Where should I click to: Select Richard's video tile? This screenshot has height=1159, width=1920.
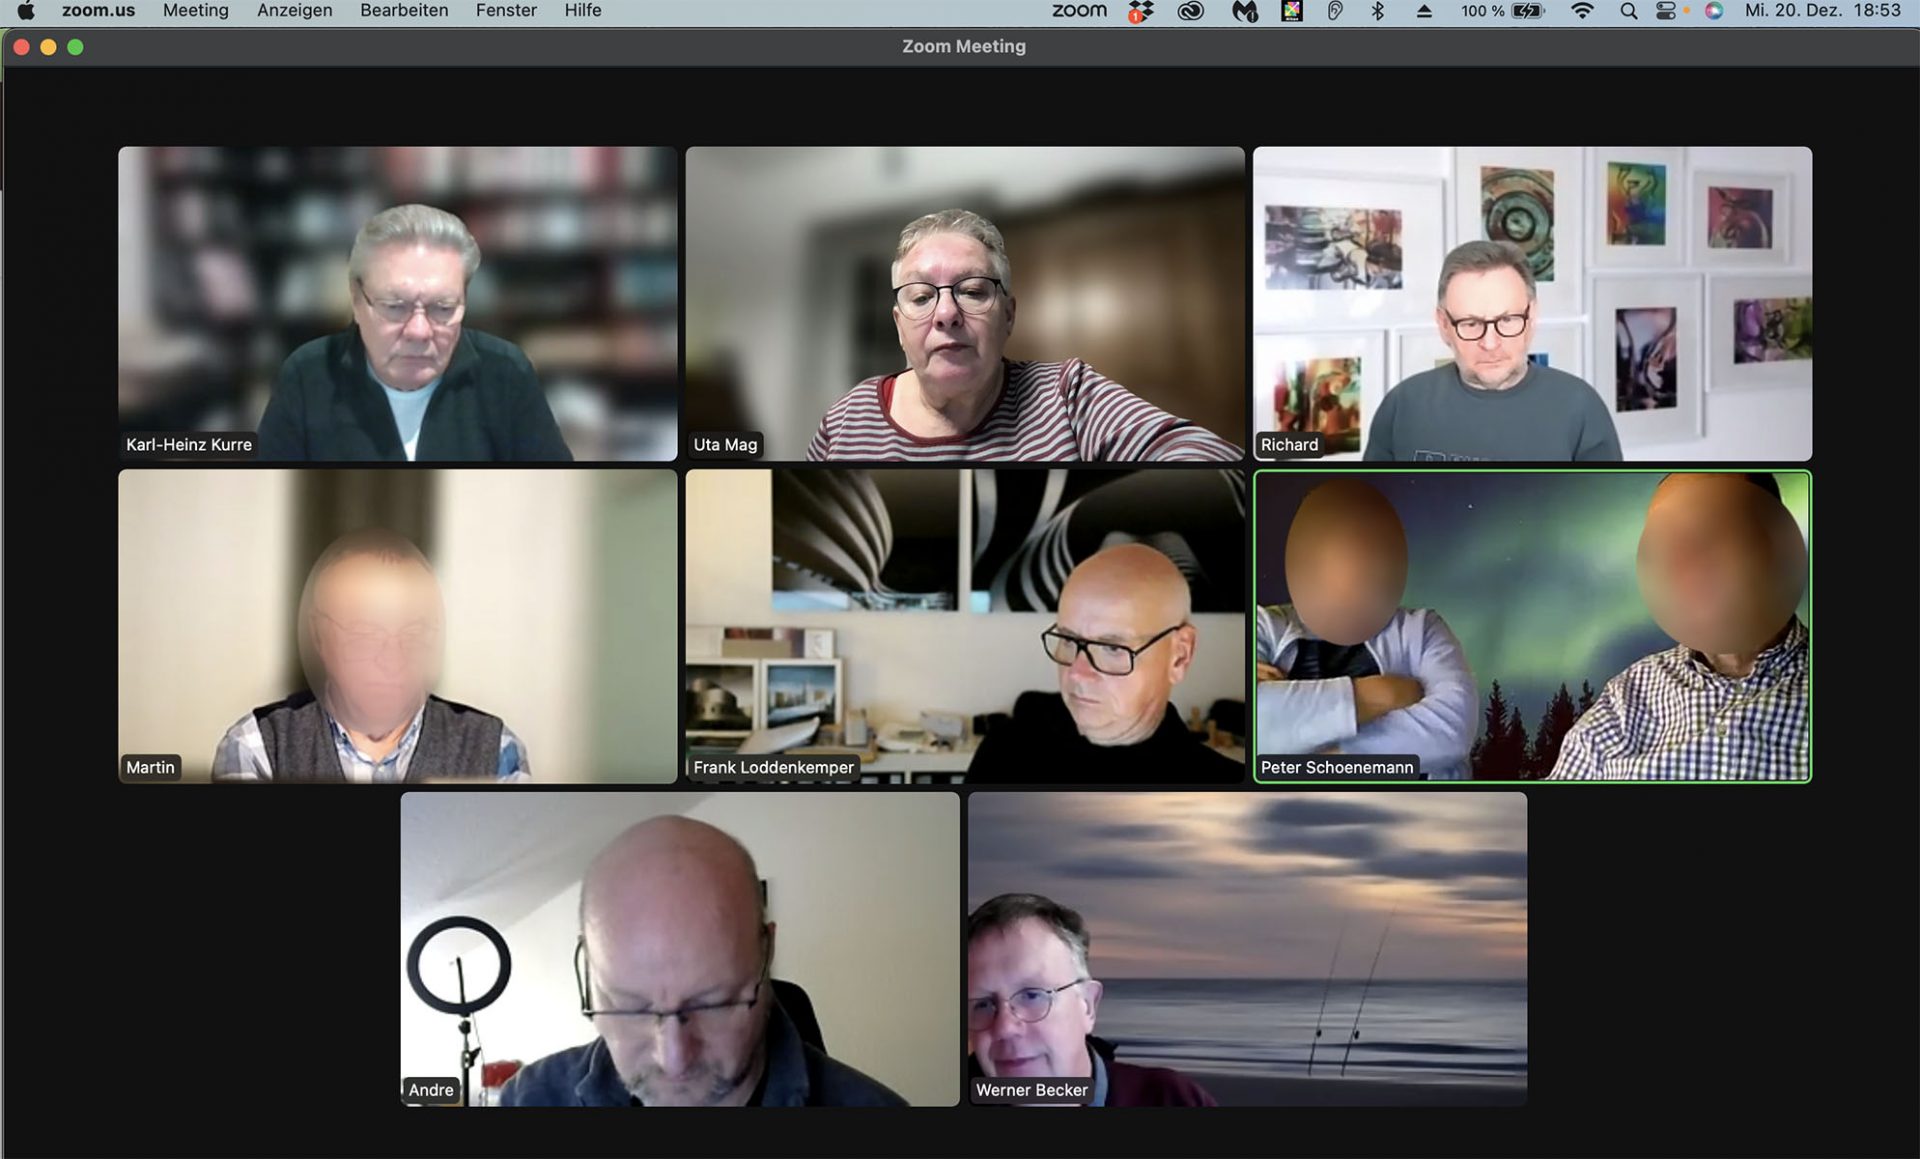click(1532, 304)
